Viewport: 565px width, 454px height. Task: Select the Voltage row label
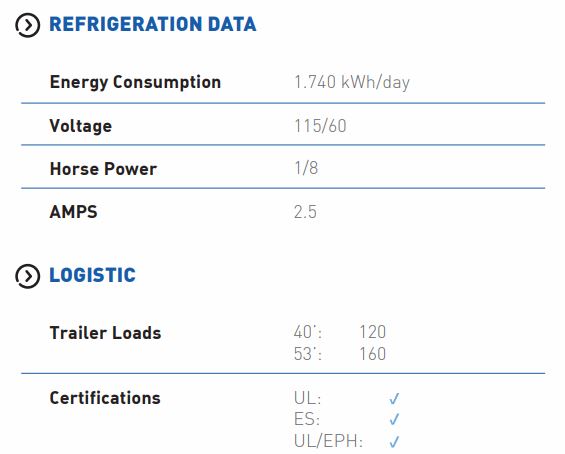click(x=81, y=126)
